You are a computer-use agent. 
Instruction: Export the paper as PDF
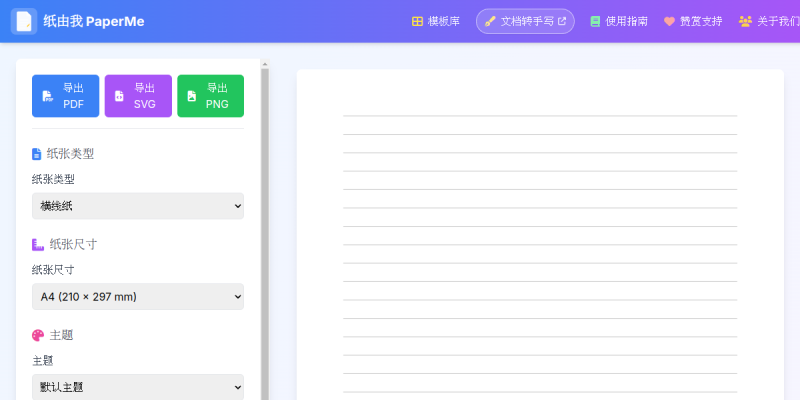click(x=65, y=96)
